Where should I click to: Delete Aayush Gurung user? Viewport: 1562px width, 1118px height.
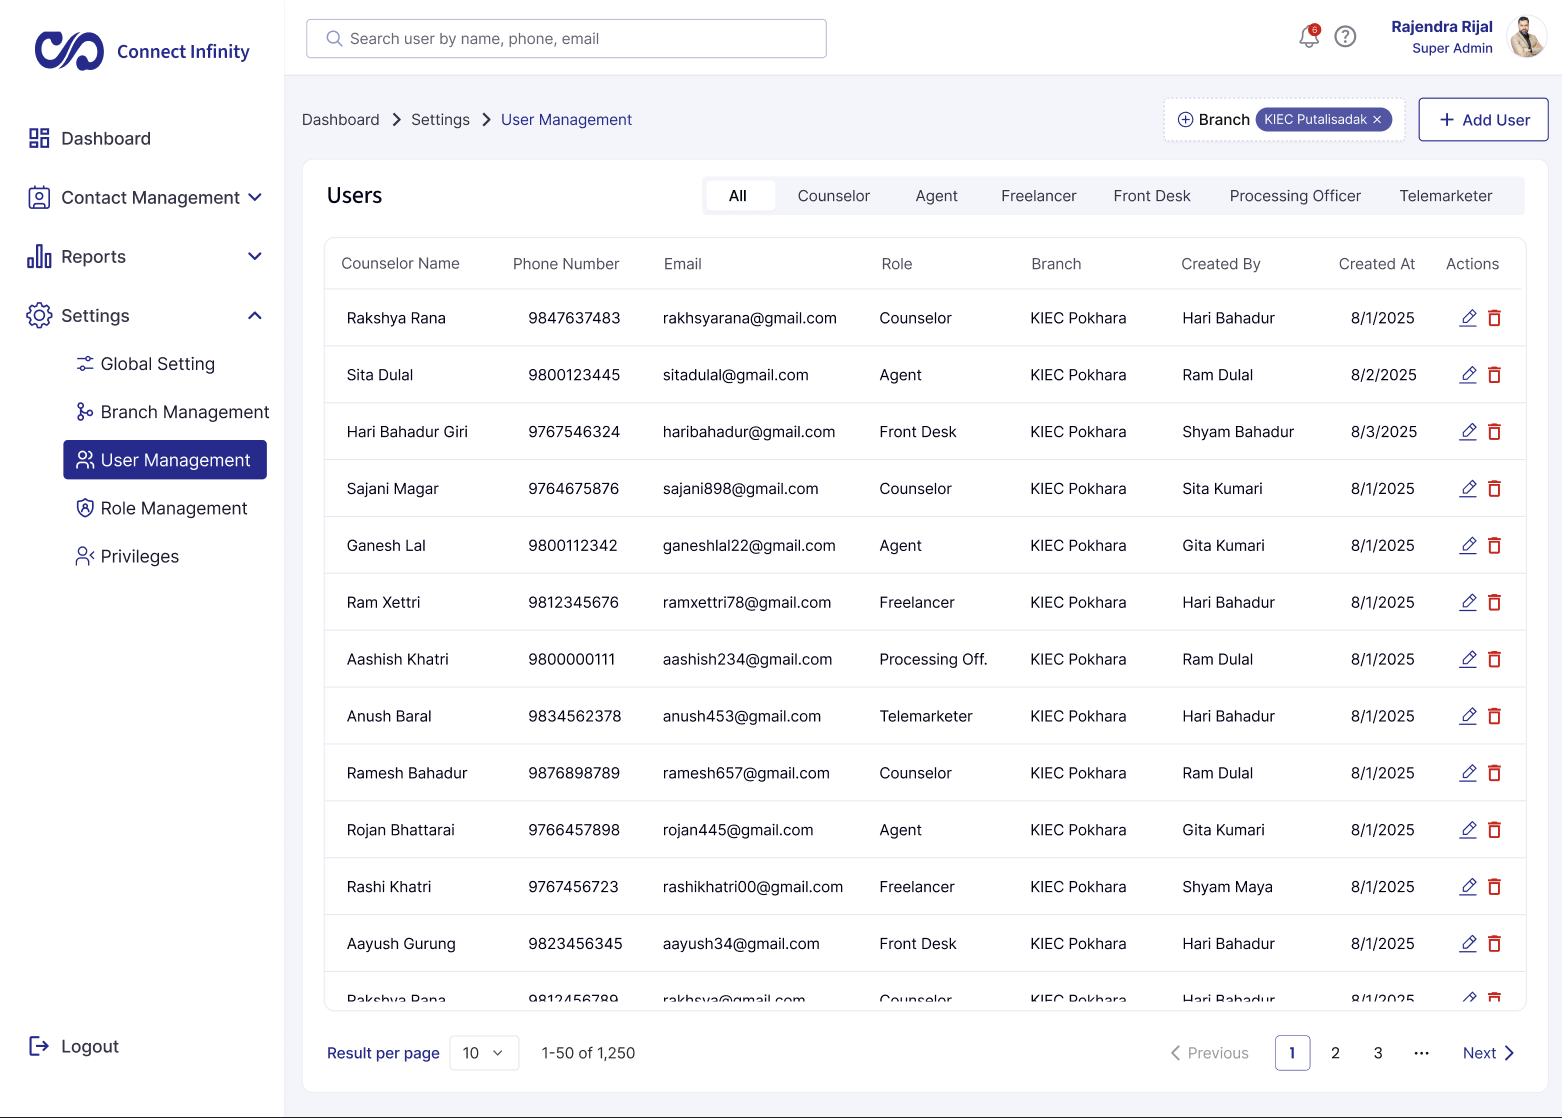point(1494,945)
